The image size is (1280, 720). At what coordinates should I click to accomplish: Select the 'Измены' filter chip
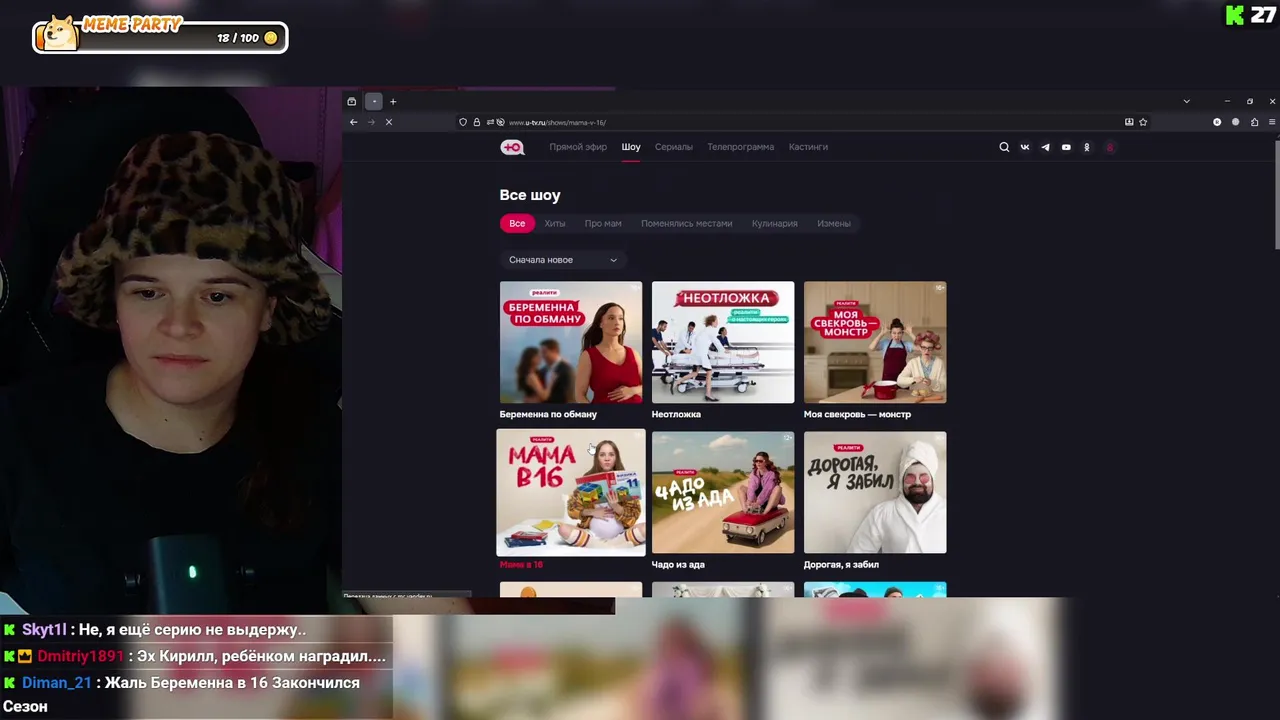tap(834, 223)
